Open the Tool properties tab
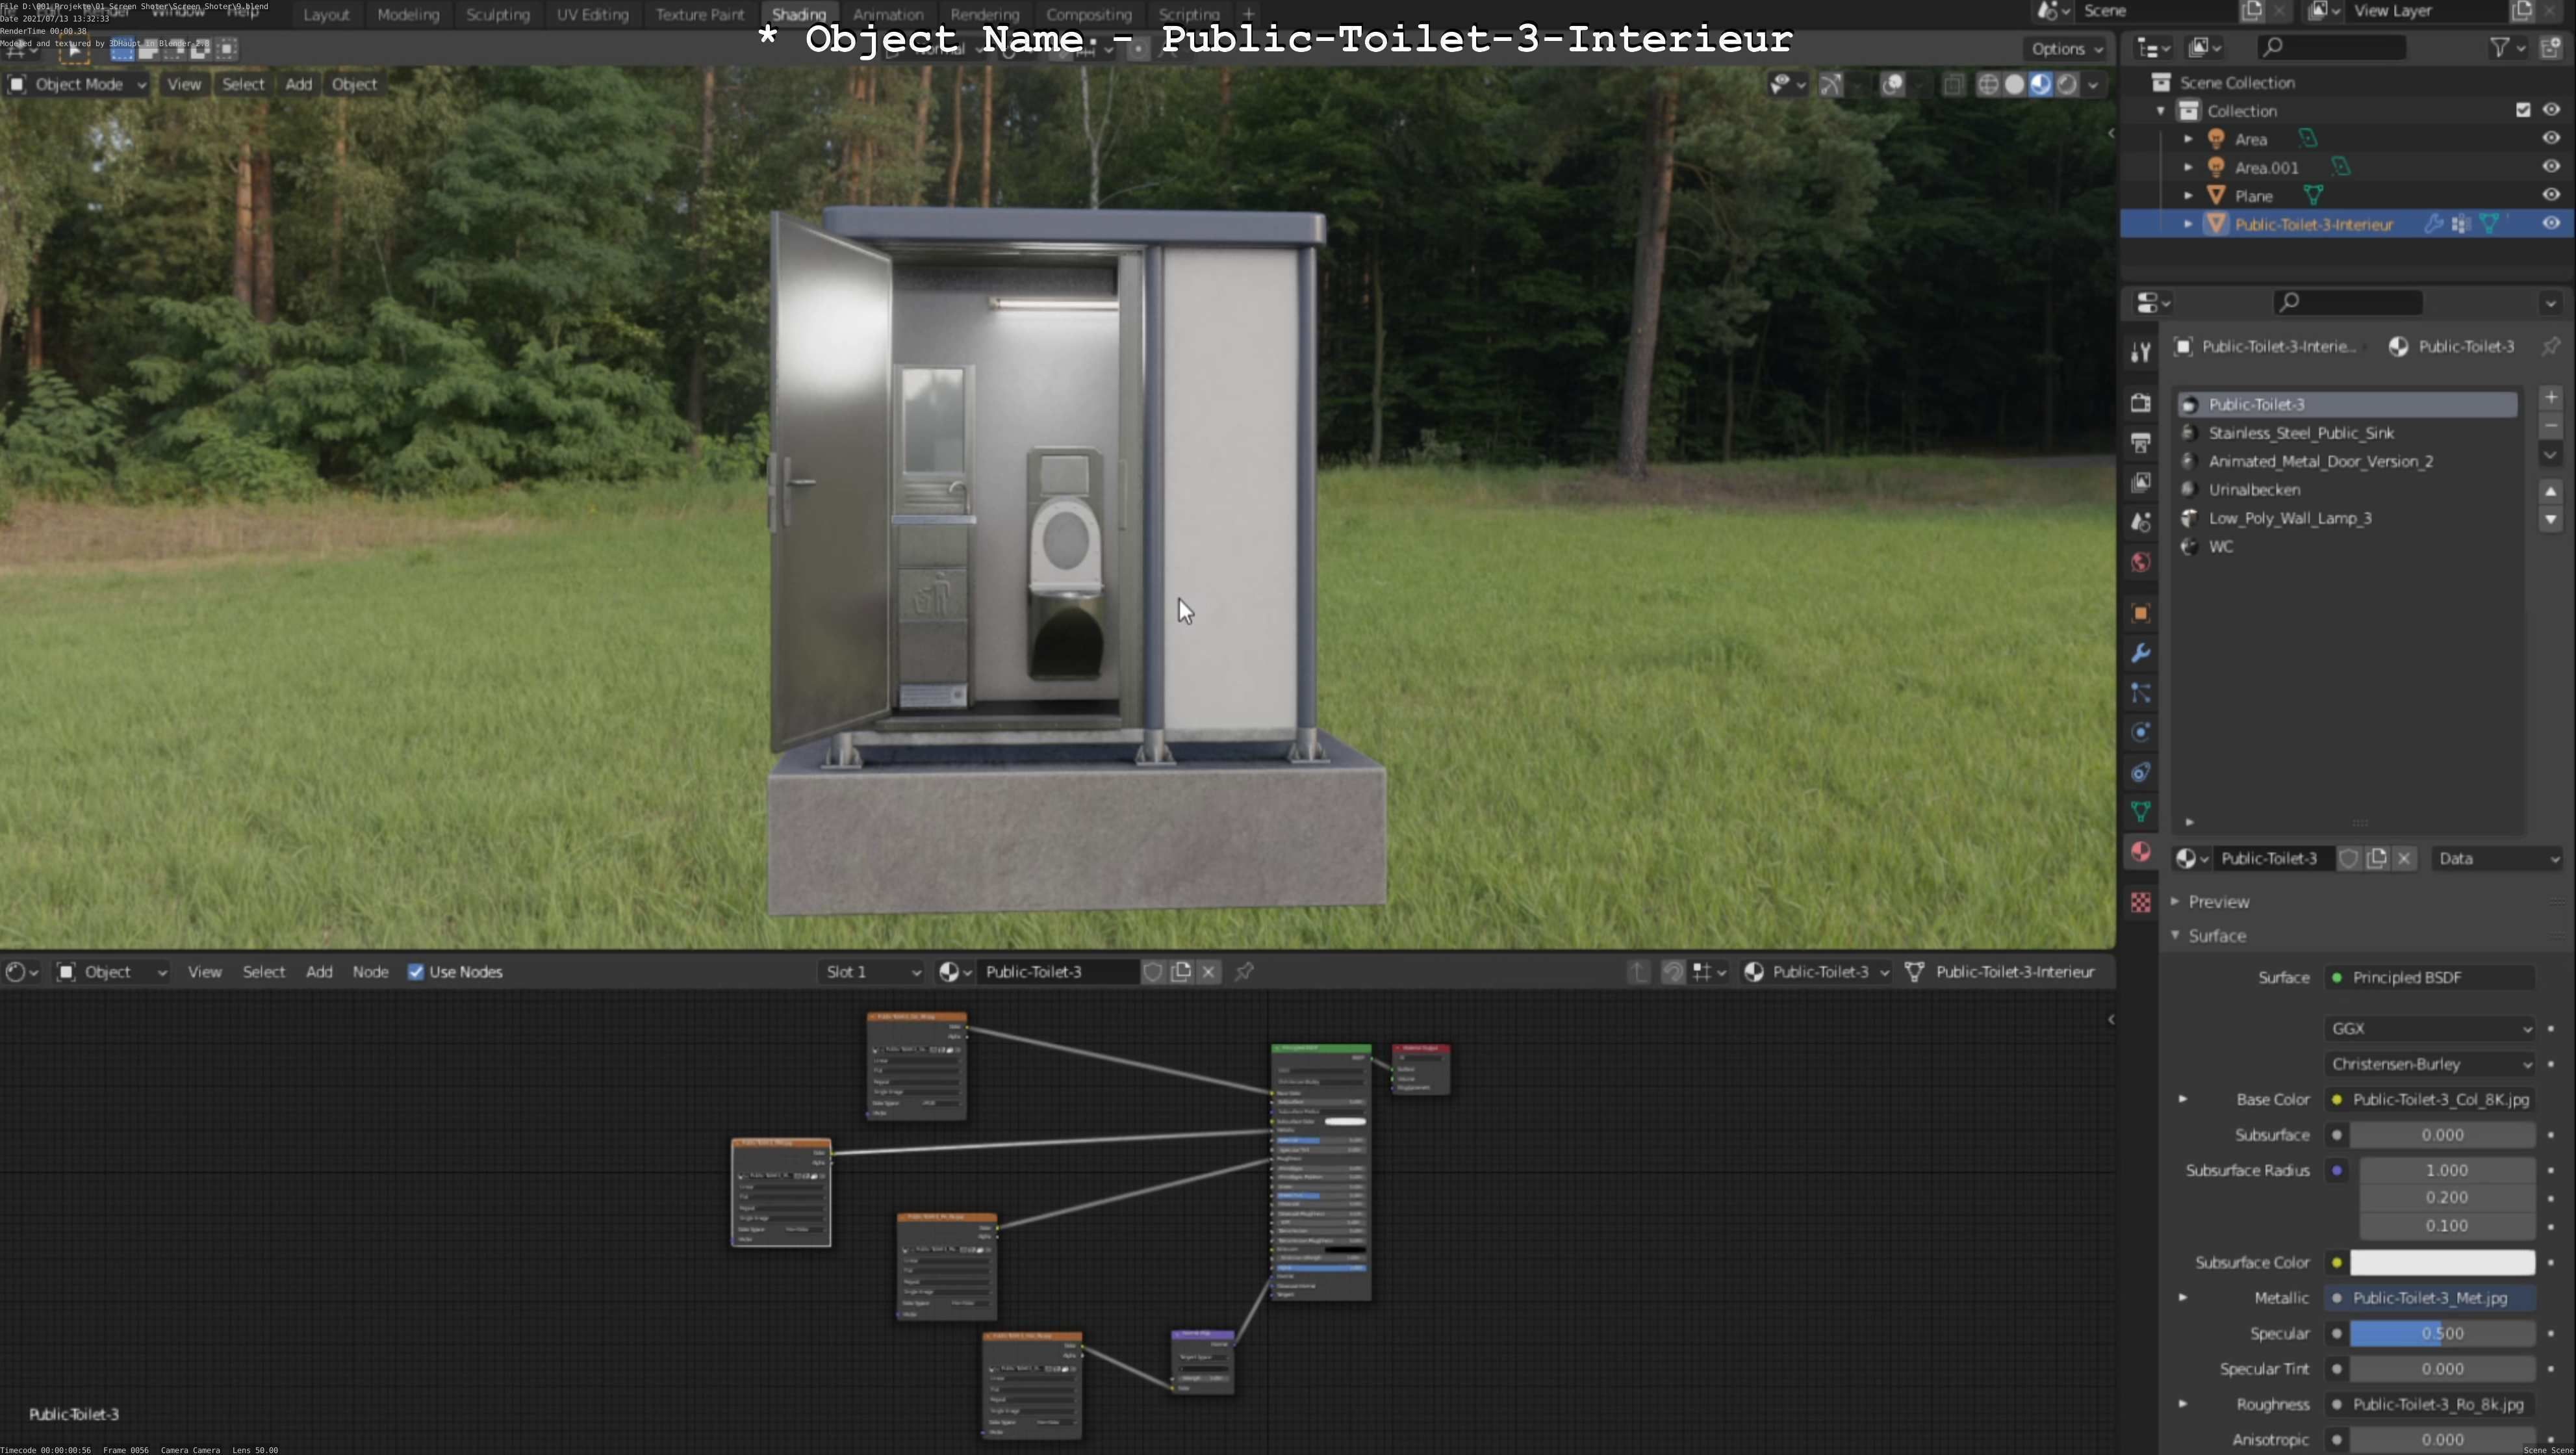 (2140, 351)
